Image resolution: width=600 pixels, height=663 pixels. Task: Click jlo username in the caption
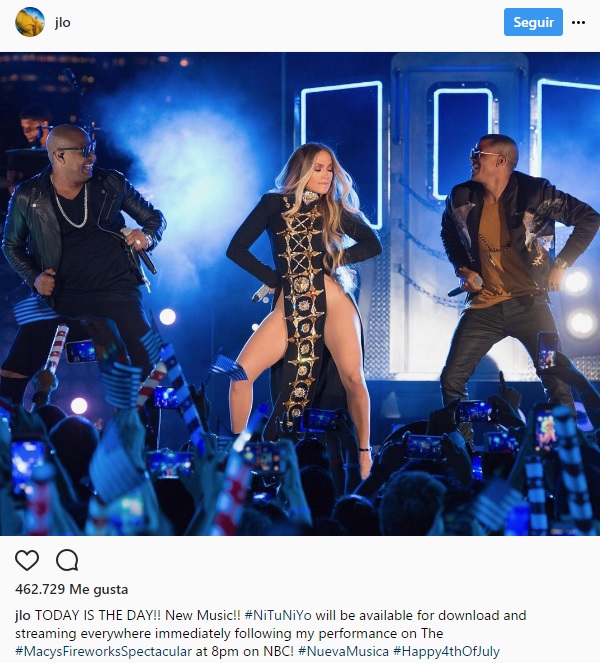(23, 615)
